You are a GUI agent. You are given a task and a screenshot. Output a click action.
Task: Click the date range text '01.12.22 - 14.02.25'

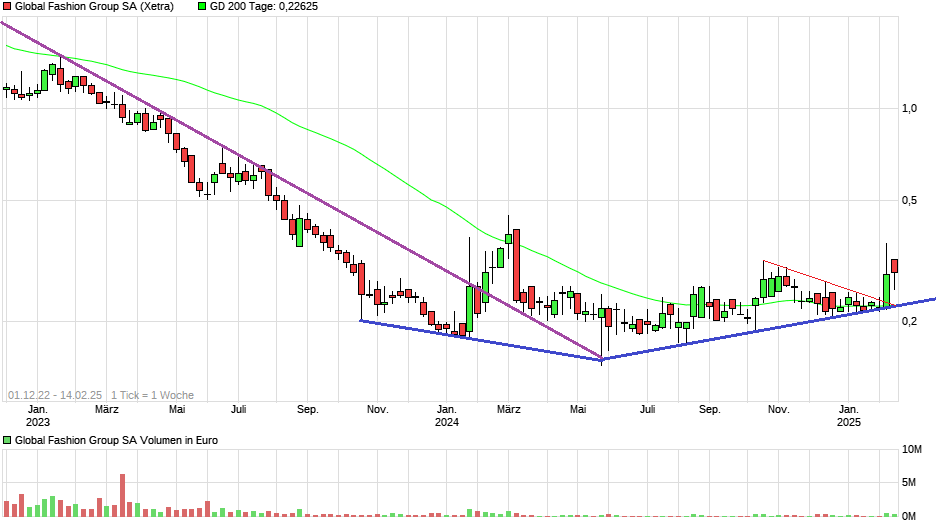coord(55,395)
